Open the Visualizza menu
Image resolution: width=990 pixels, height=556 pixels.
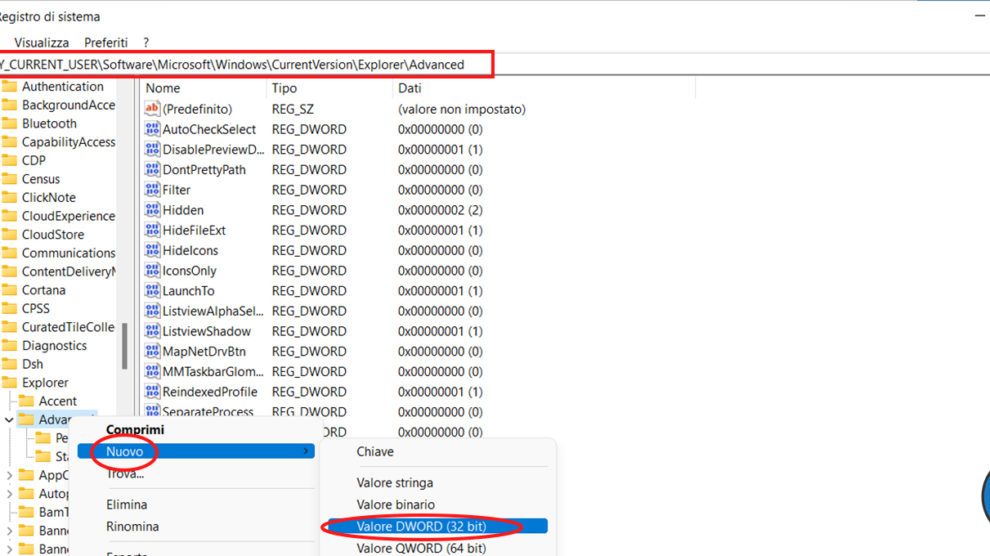pyautogui.click(x=41, y=43)
